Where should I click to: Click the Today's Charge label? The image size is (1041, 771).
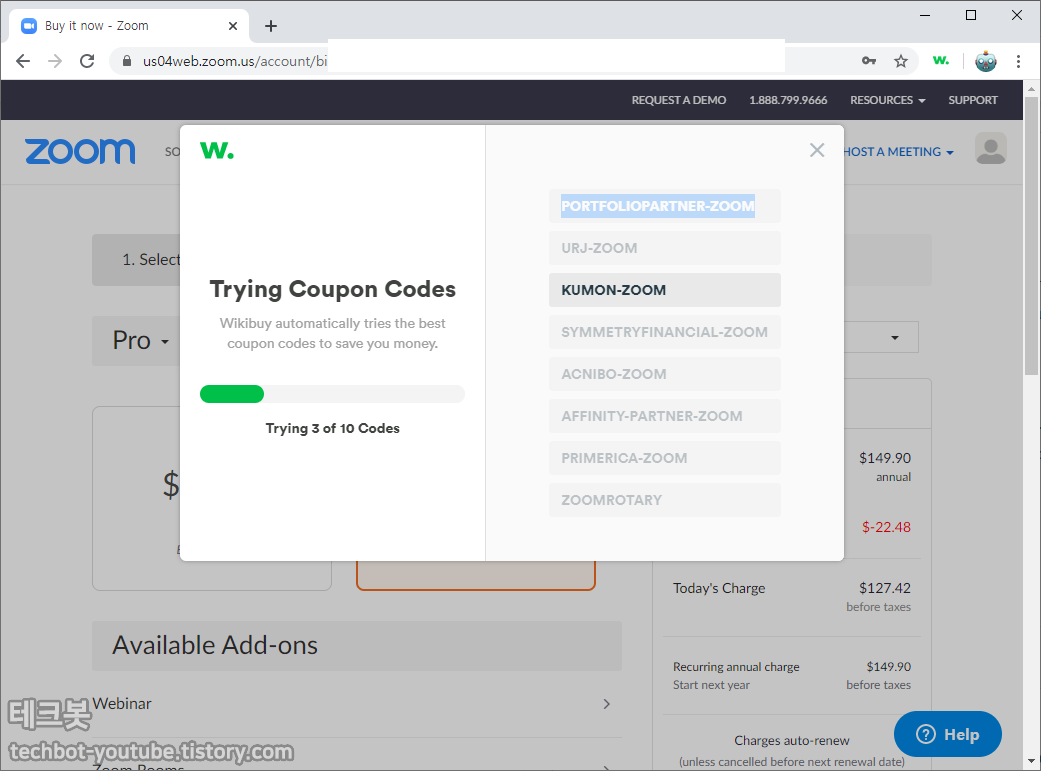coord(719,588)
